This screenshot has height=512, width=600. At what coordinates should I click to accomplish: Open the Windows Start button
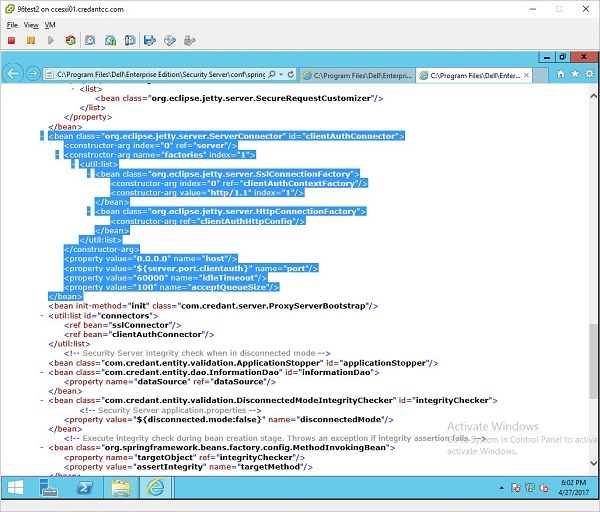click(16, 489)
